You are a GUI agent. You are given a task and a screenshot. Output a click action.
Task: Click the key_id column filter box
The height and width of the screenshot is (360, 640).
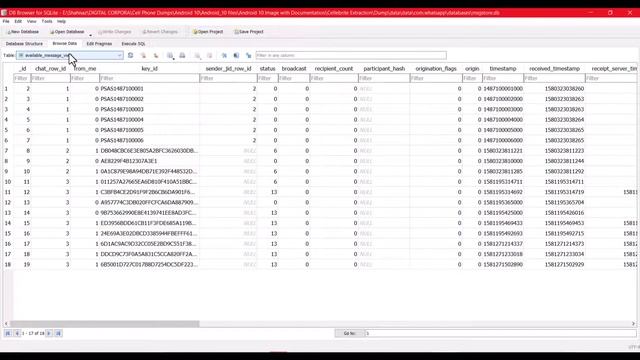point(149,78)
